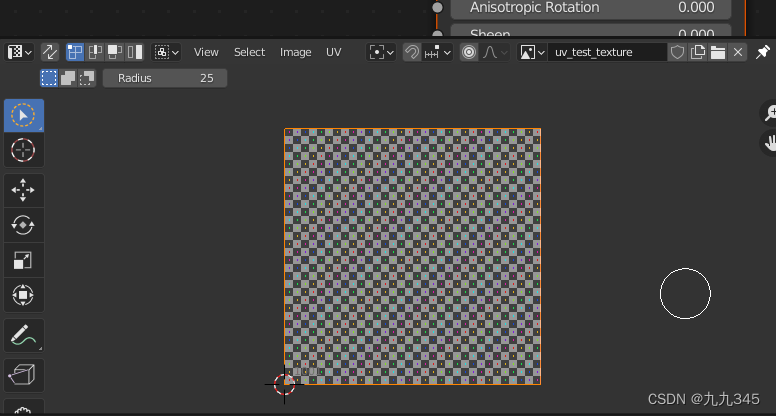Click the uv_test_texture name field
This screenshot has width=776, height=416.
tap(607, 52)
